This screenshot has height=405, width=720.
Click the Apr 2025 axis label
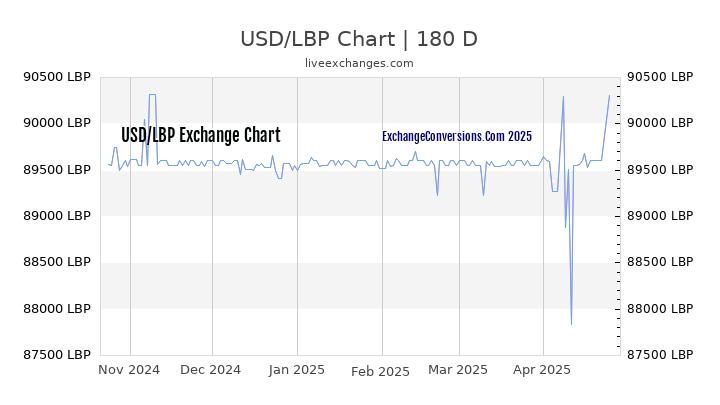click(542, 370)
